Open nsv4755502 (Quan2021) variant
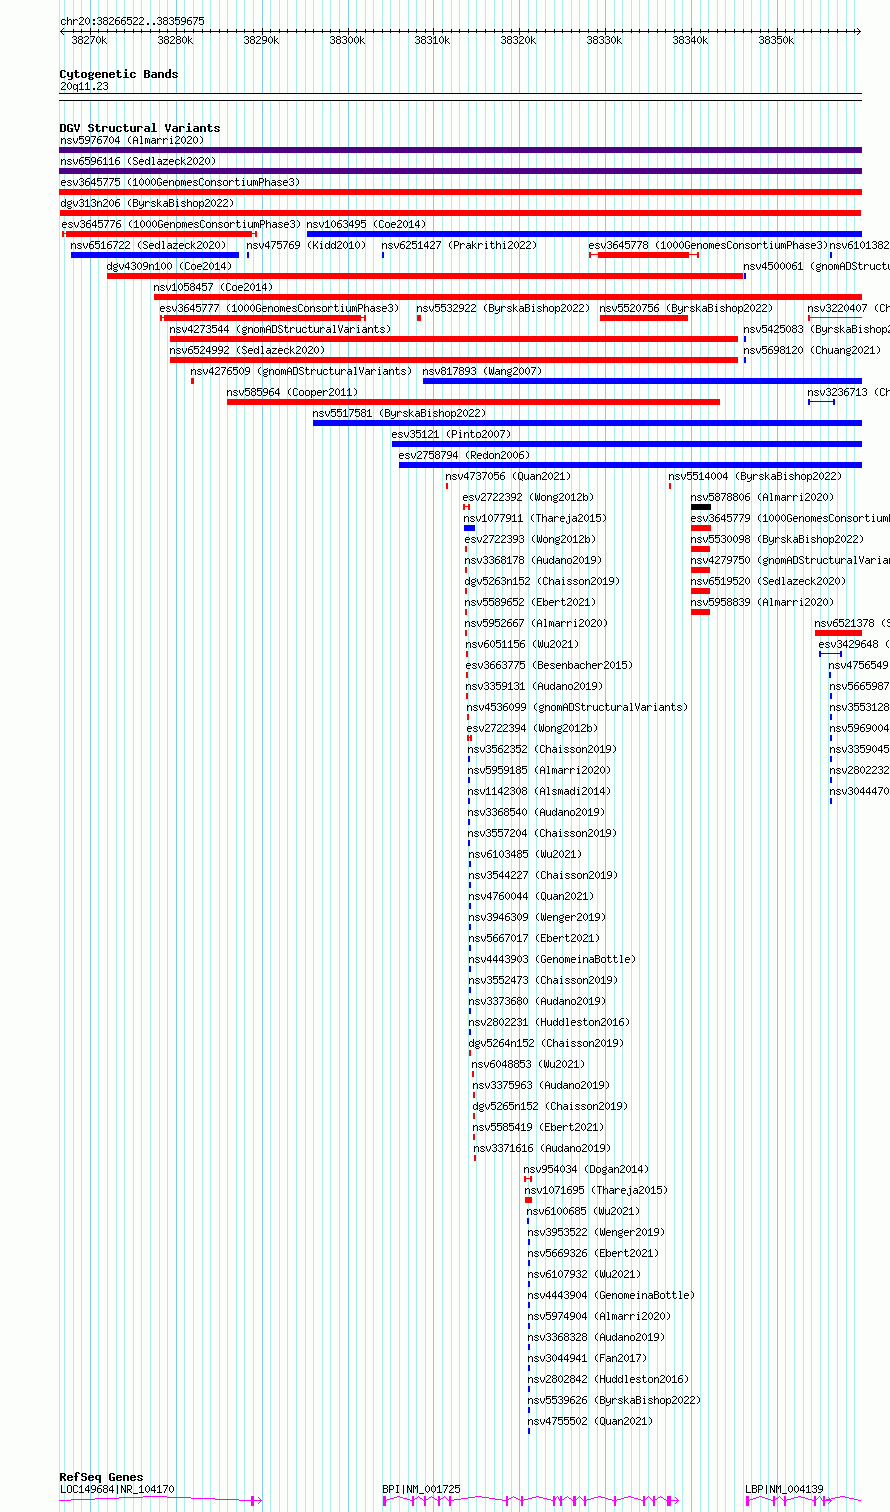The height and width of the screenshot is (1512, 890). (590, 1421)
